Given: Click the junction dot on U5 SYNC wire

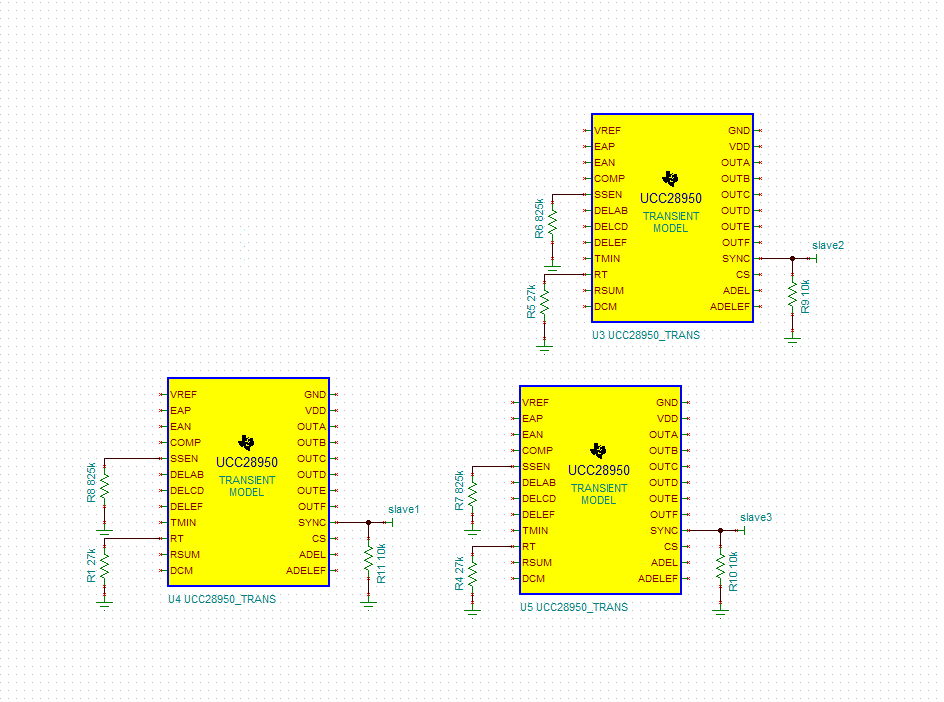Looking at the screenshot, I should pos(720,530).
